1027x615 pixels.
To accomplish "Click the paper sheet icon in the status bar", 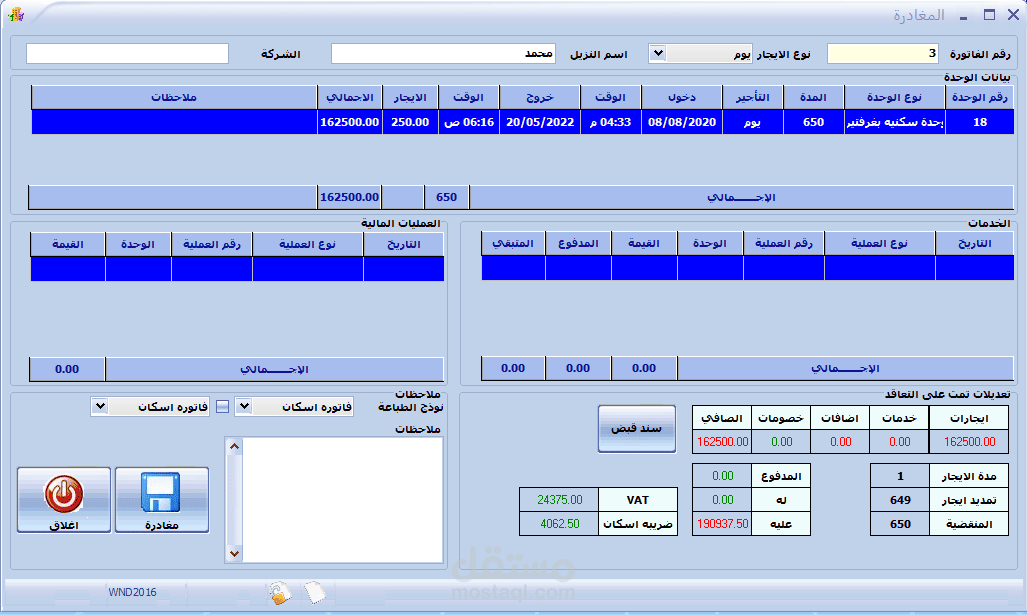I will coord(314,592).
